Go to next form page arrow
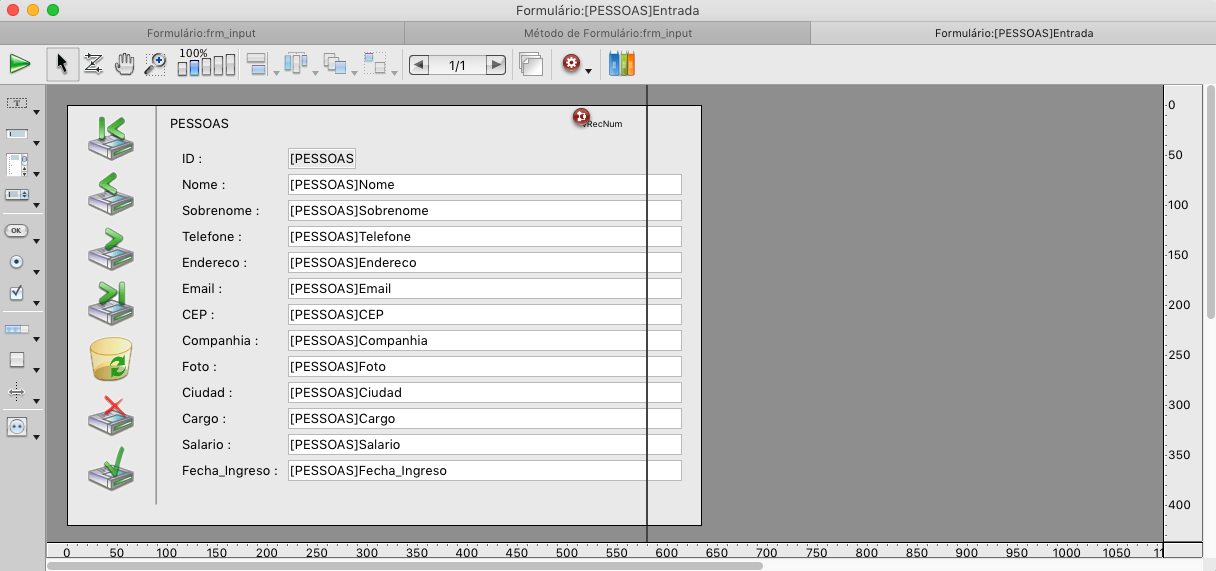The image size is (1216, 571). tap(495, 65)
